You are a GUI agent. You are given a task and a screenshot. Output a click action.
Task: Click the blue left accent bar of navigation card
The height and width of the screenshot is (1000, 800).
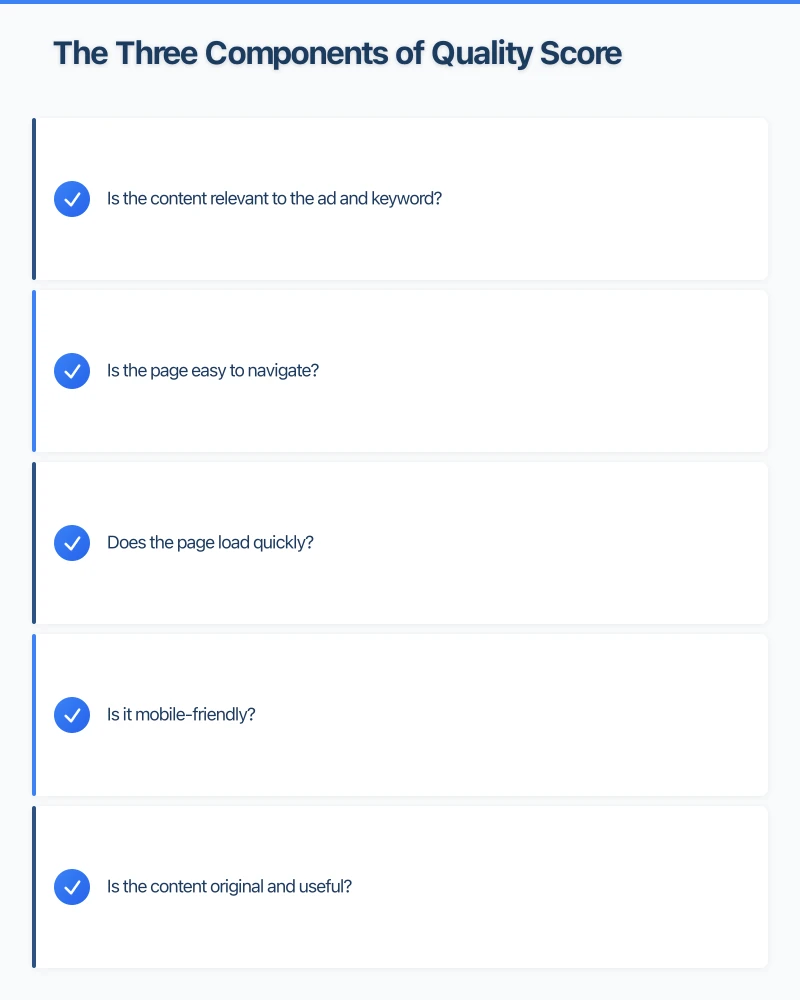pos(34,371)
